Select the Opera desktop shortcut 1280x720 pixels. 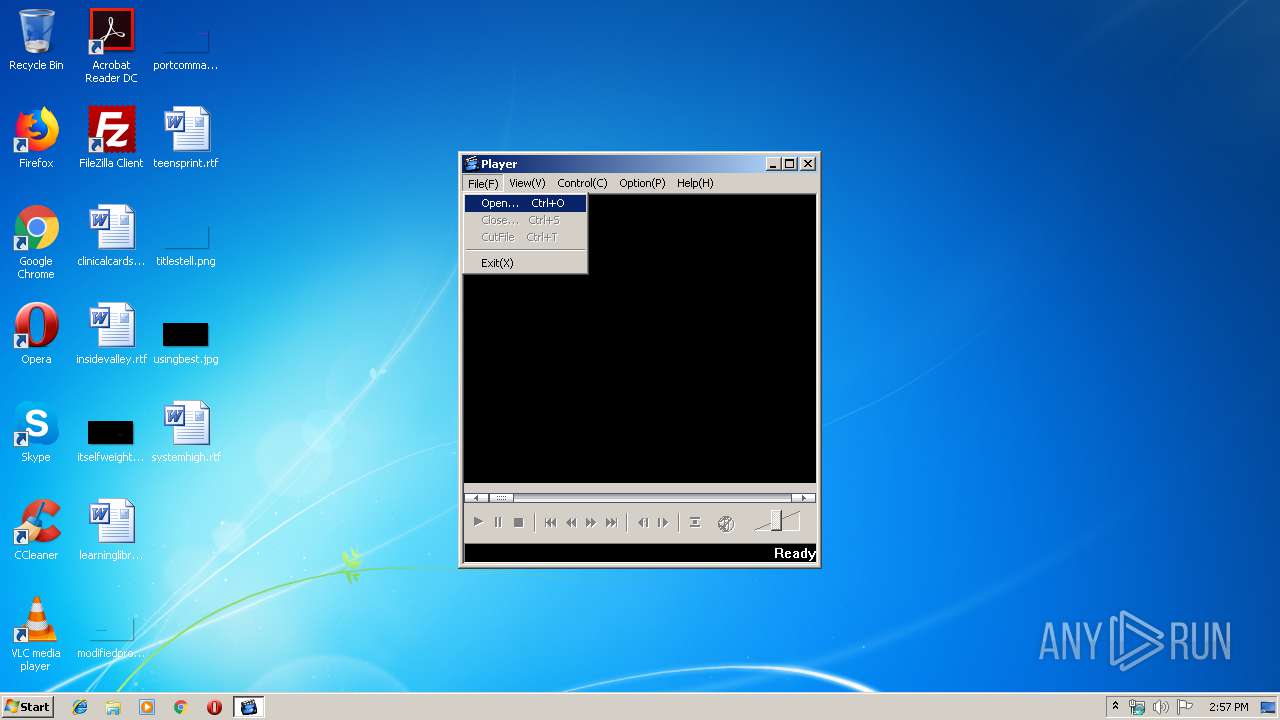pos(36,334)
